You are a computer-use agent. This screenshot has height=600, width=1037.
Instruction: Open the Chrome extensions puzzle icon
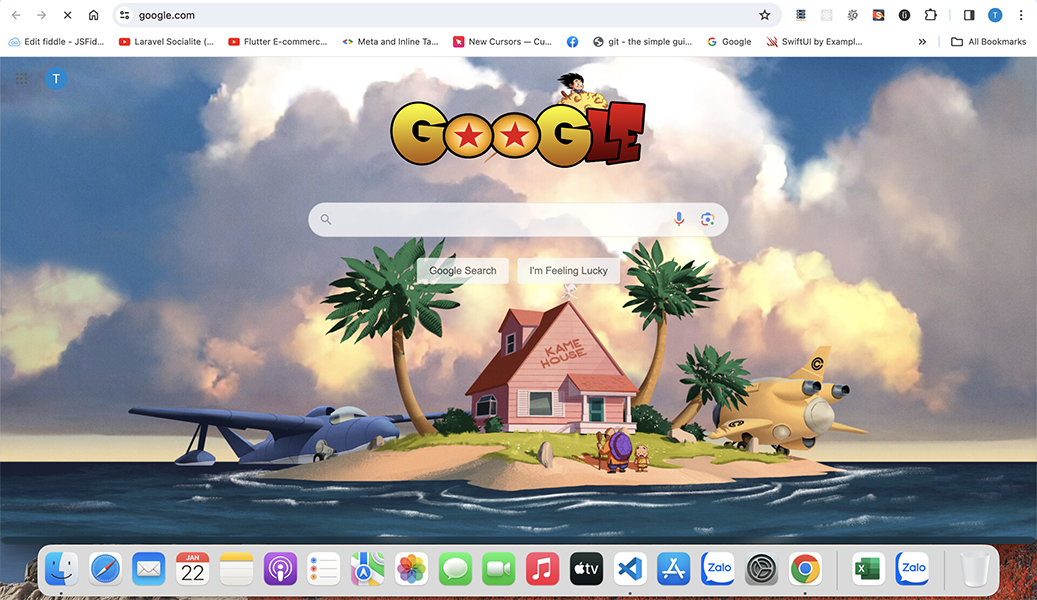tap(931, 15)
